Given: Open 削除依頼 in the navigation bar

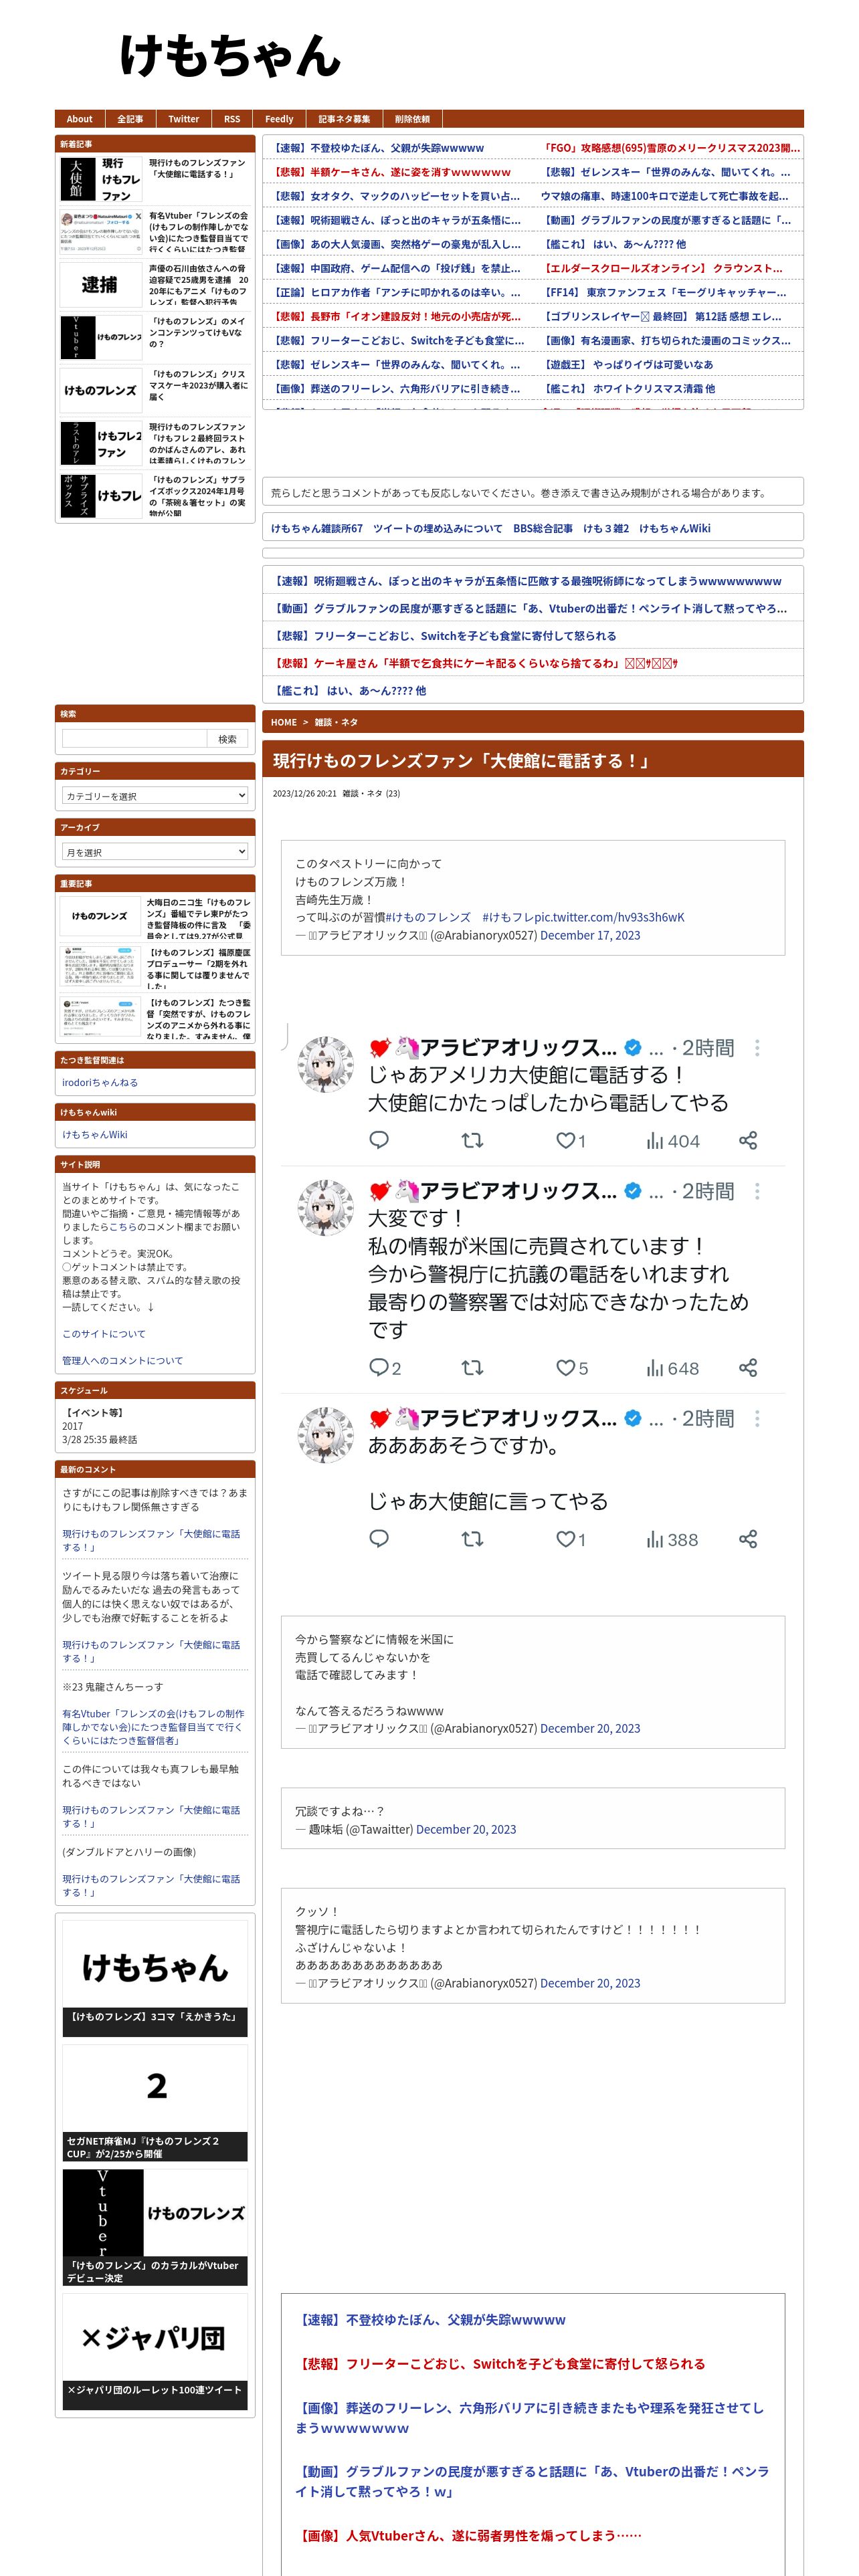Looking at the screenshot, I should coord(412,119).
